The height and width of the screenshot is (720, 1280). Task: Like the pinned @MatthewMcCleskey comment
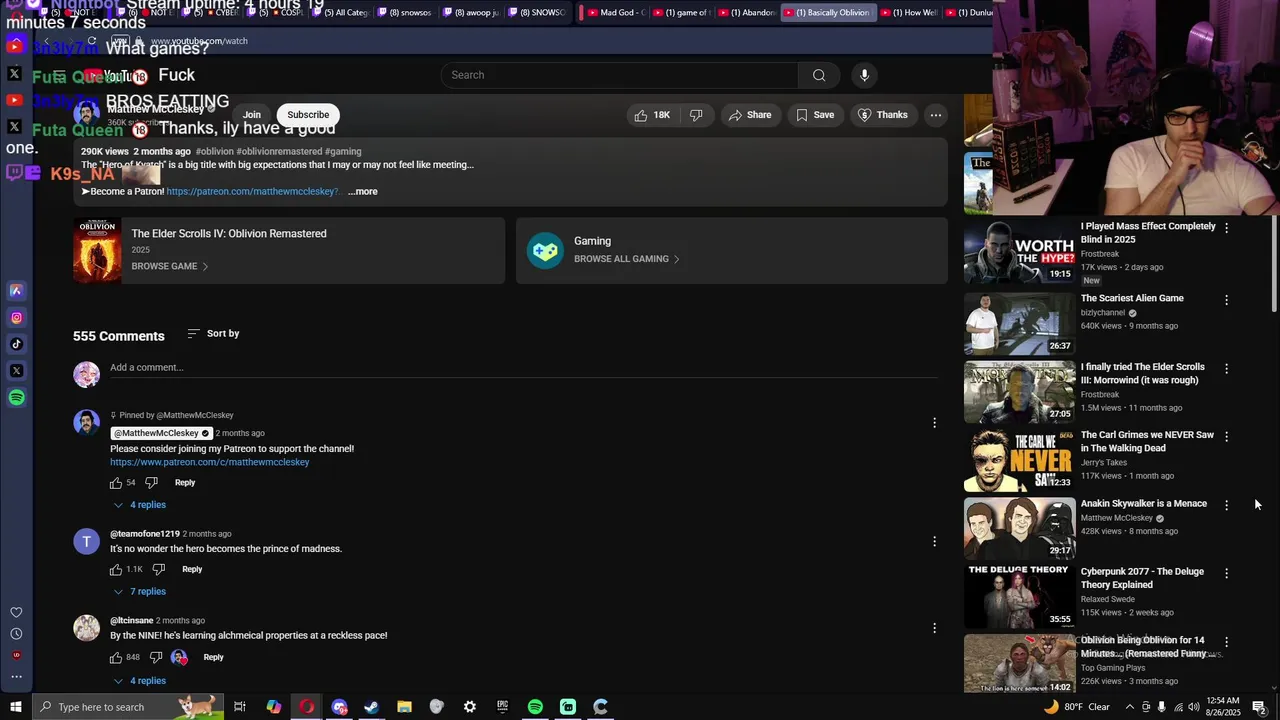pos(116,483)
